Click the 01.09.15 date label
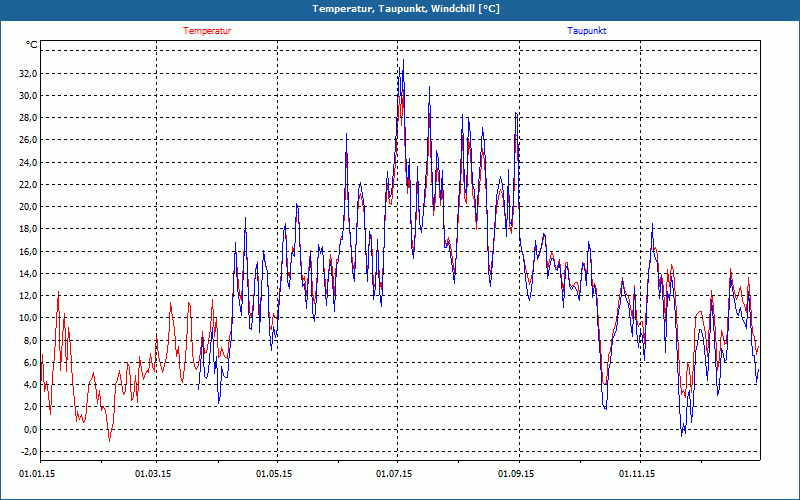The image size is (800, 500). (516, 474)
